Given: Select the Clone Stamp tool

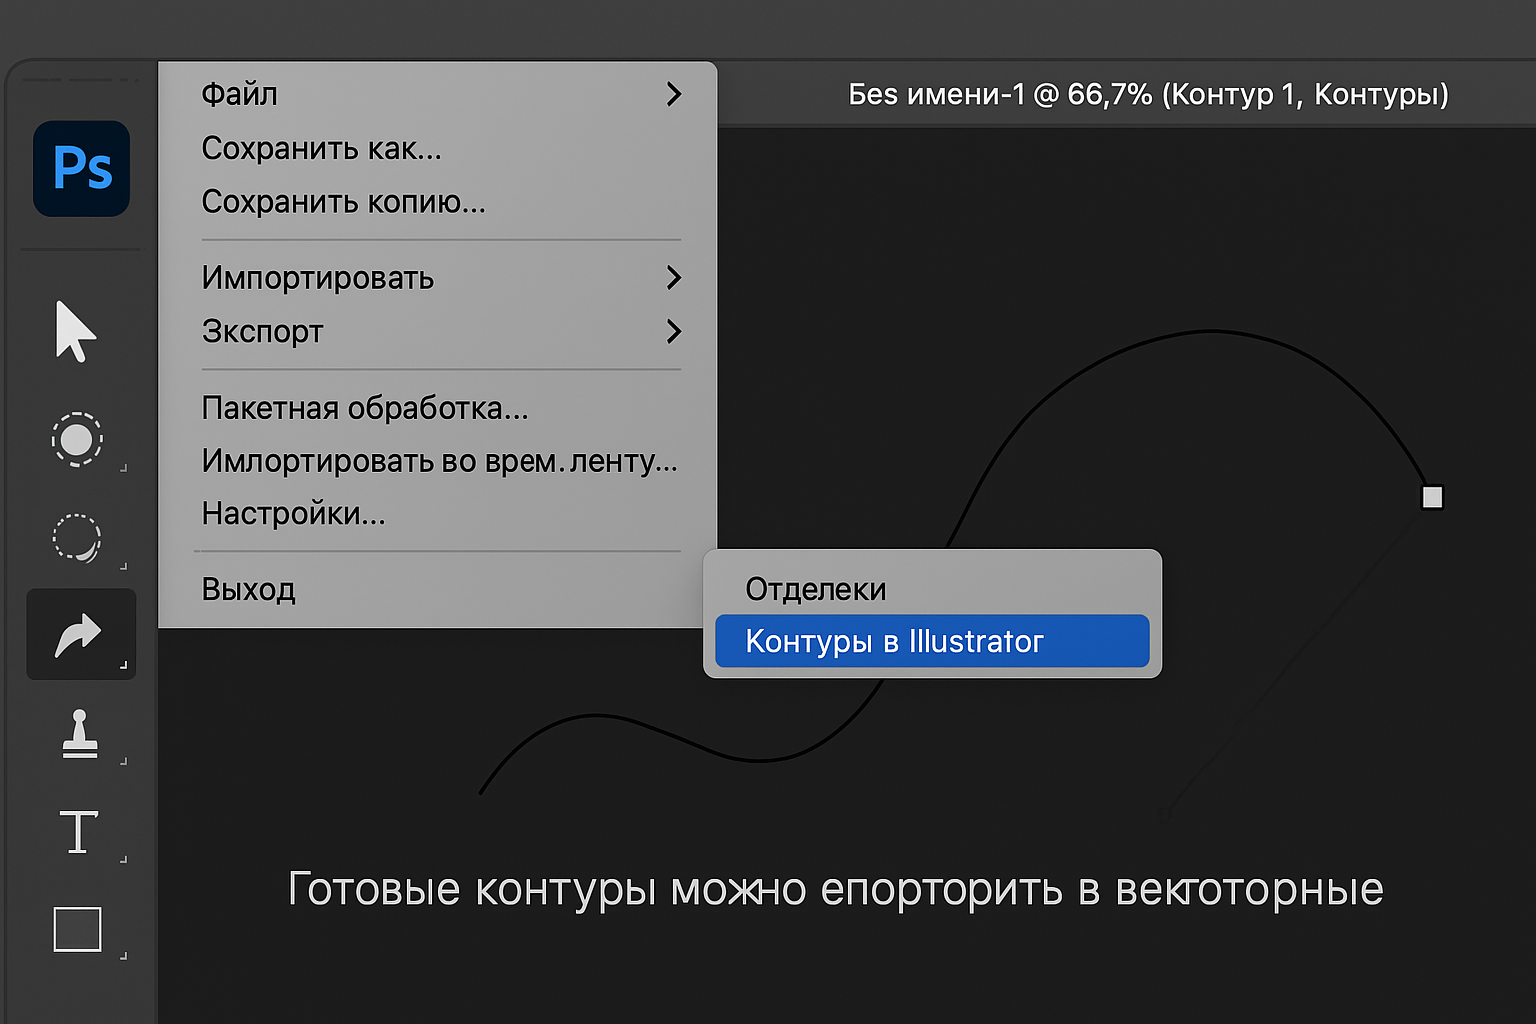Looking at the screenshot, I should [80, 734].
